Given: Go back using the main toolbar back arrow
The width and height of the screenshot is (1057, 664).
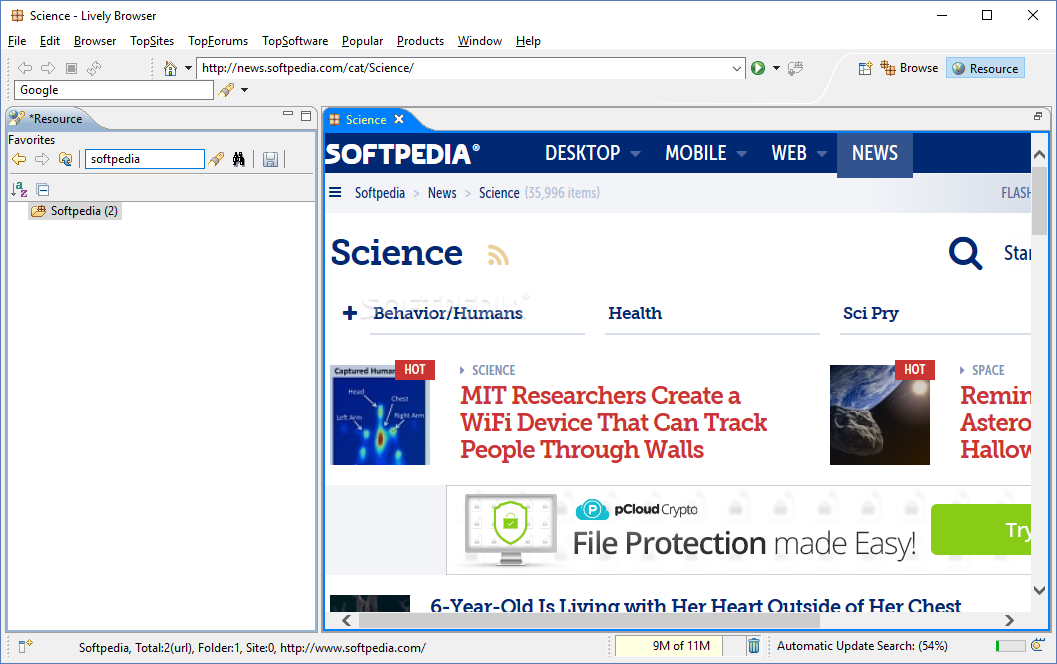Looking at the screenshot, I should click(x=25, y=68).
